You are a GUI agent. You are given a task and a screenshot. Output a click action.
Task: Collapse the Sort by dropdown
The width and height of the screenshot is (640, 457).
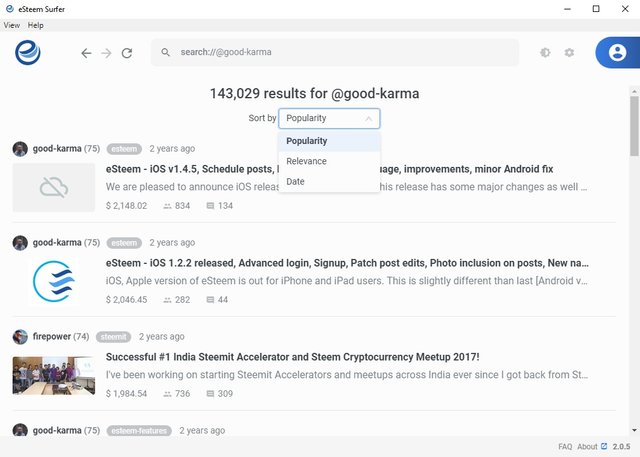tap(329, 118)
